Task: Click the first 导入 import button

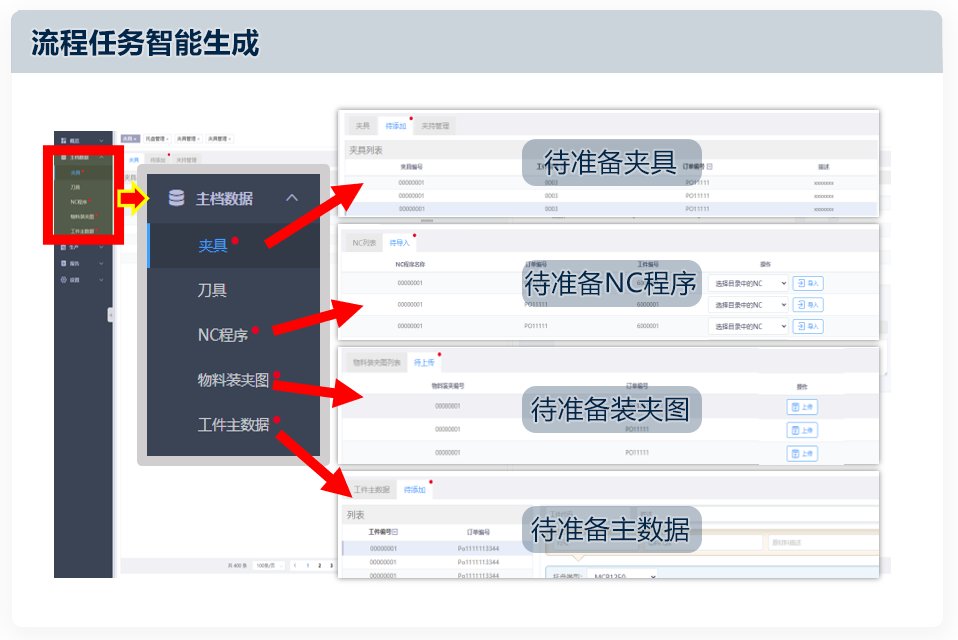Action: (808, 284)
